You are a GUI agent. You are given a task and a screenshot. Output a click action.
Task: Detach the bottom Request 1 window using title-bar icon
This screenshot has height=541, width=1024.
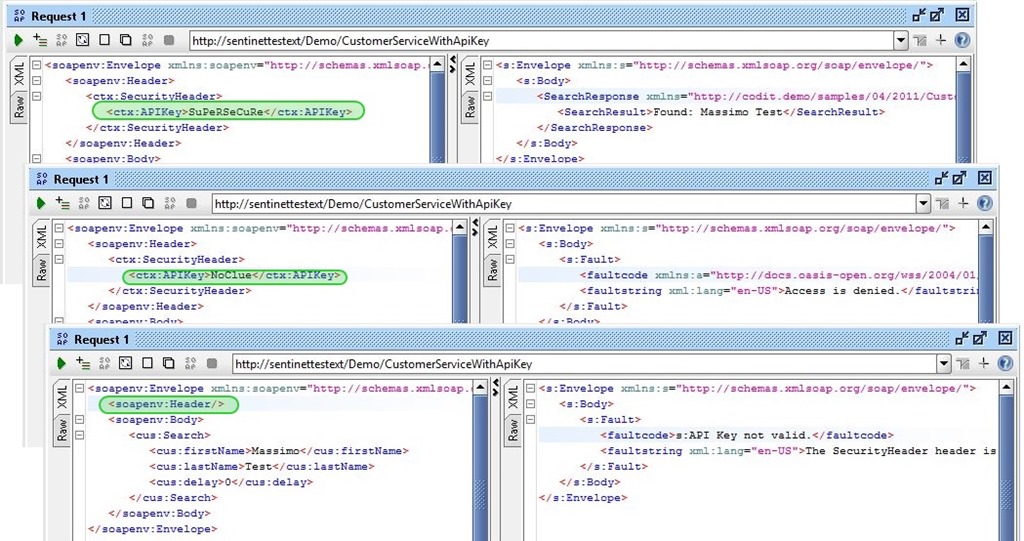tap(961, 339)
